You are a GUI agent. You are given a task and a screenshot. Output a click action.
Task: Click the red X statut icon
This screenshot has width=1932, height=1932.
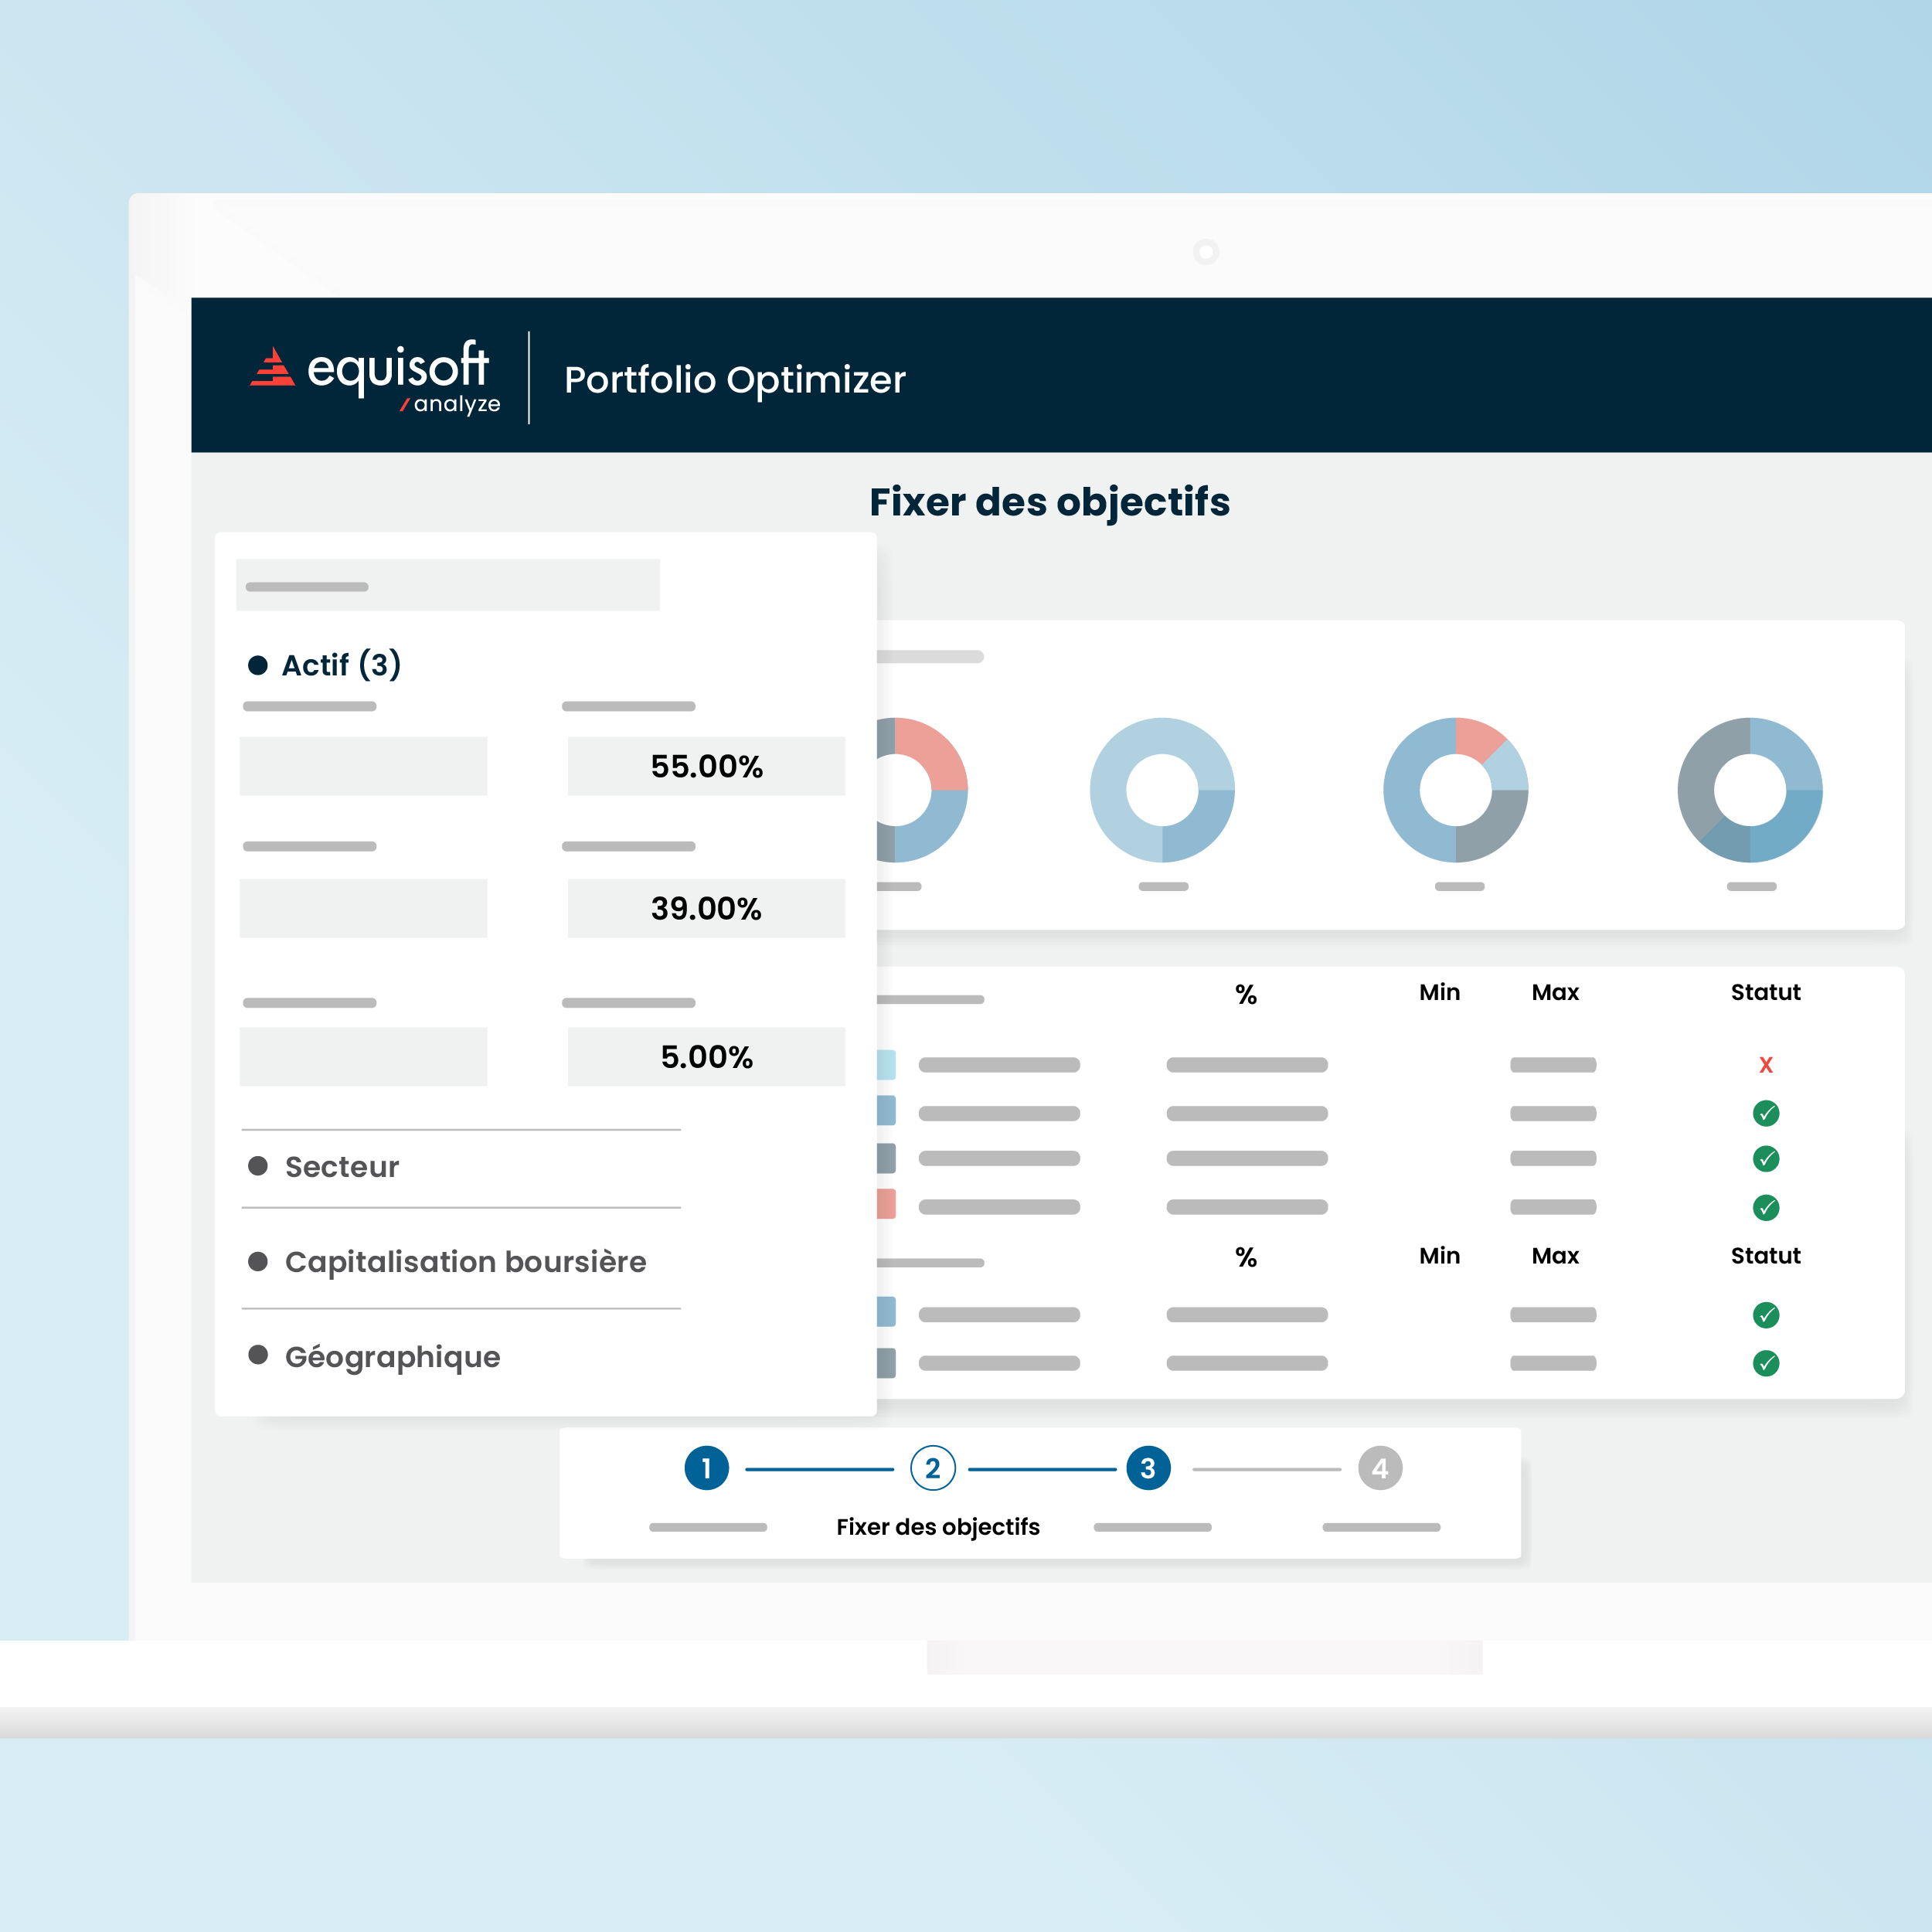[1766, 1064]
